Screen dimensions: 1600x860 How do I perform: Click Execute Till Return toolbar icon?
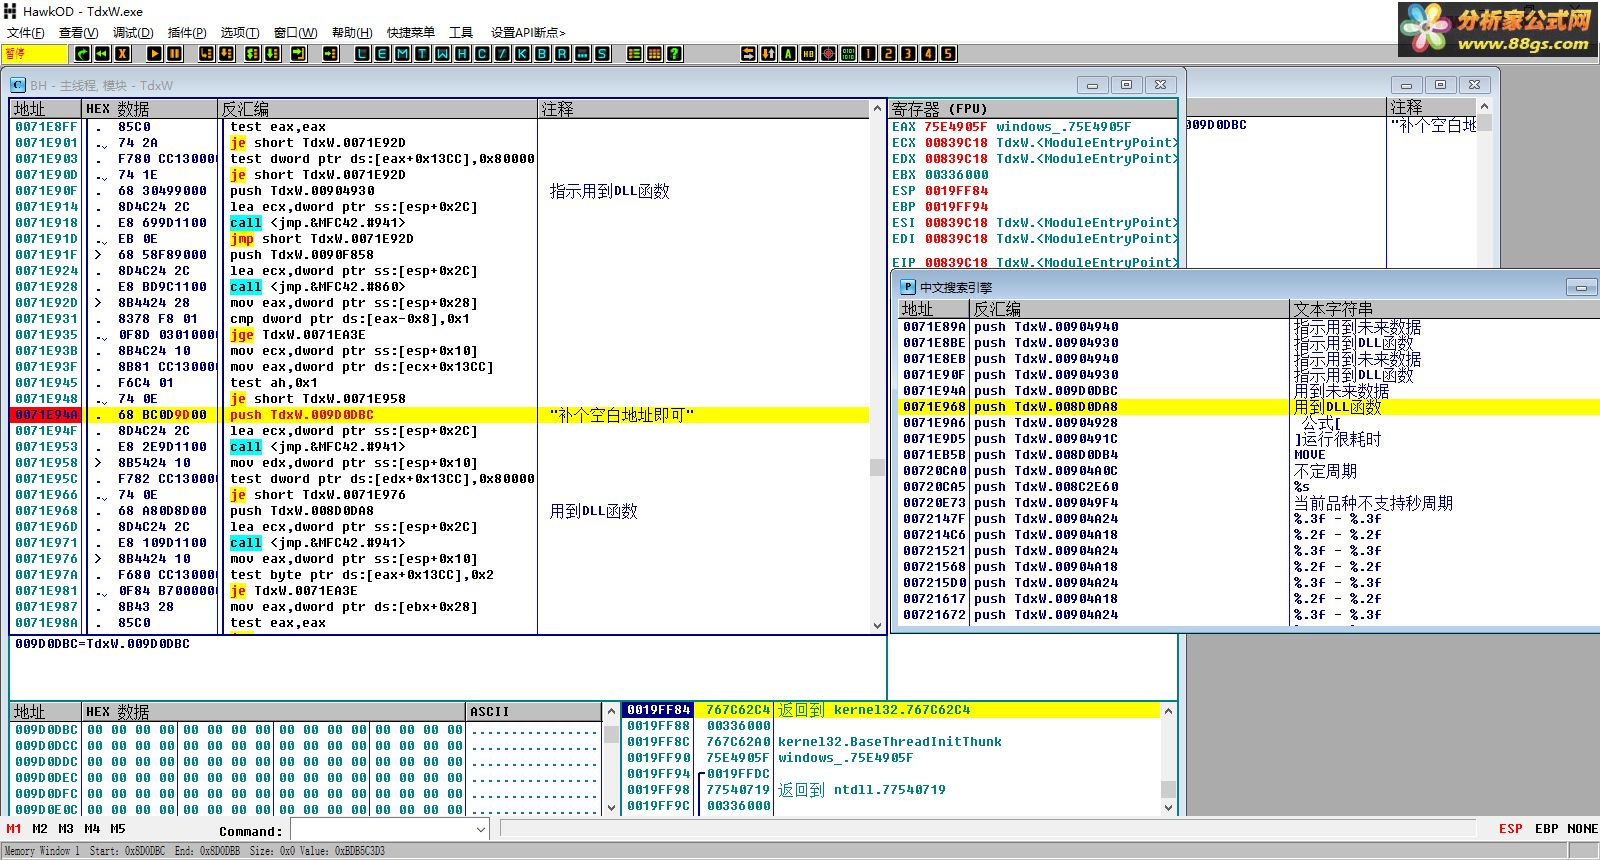coord(299,54)
